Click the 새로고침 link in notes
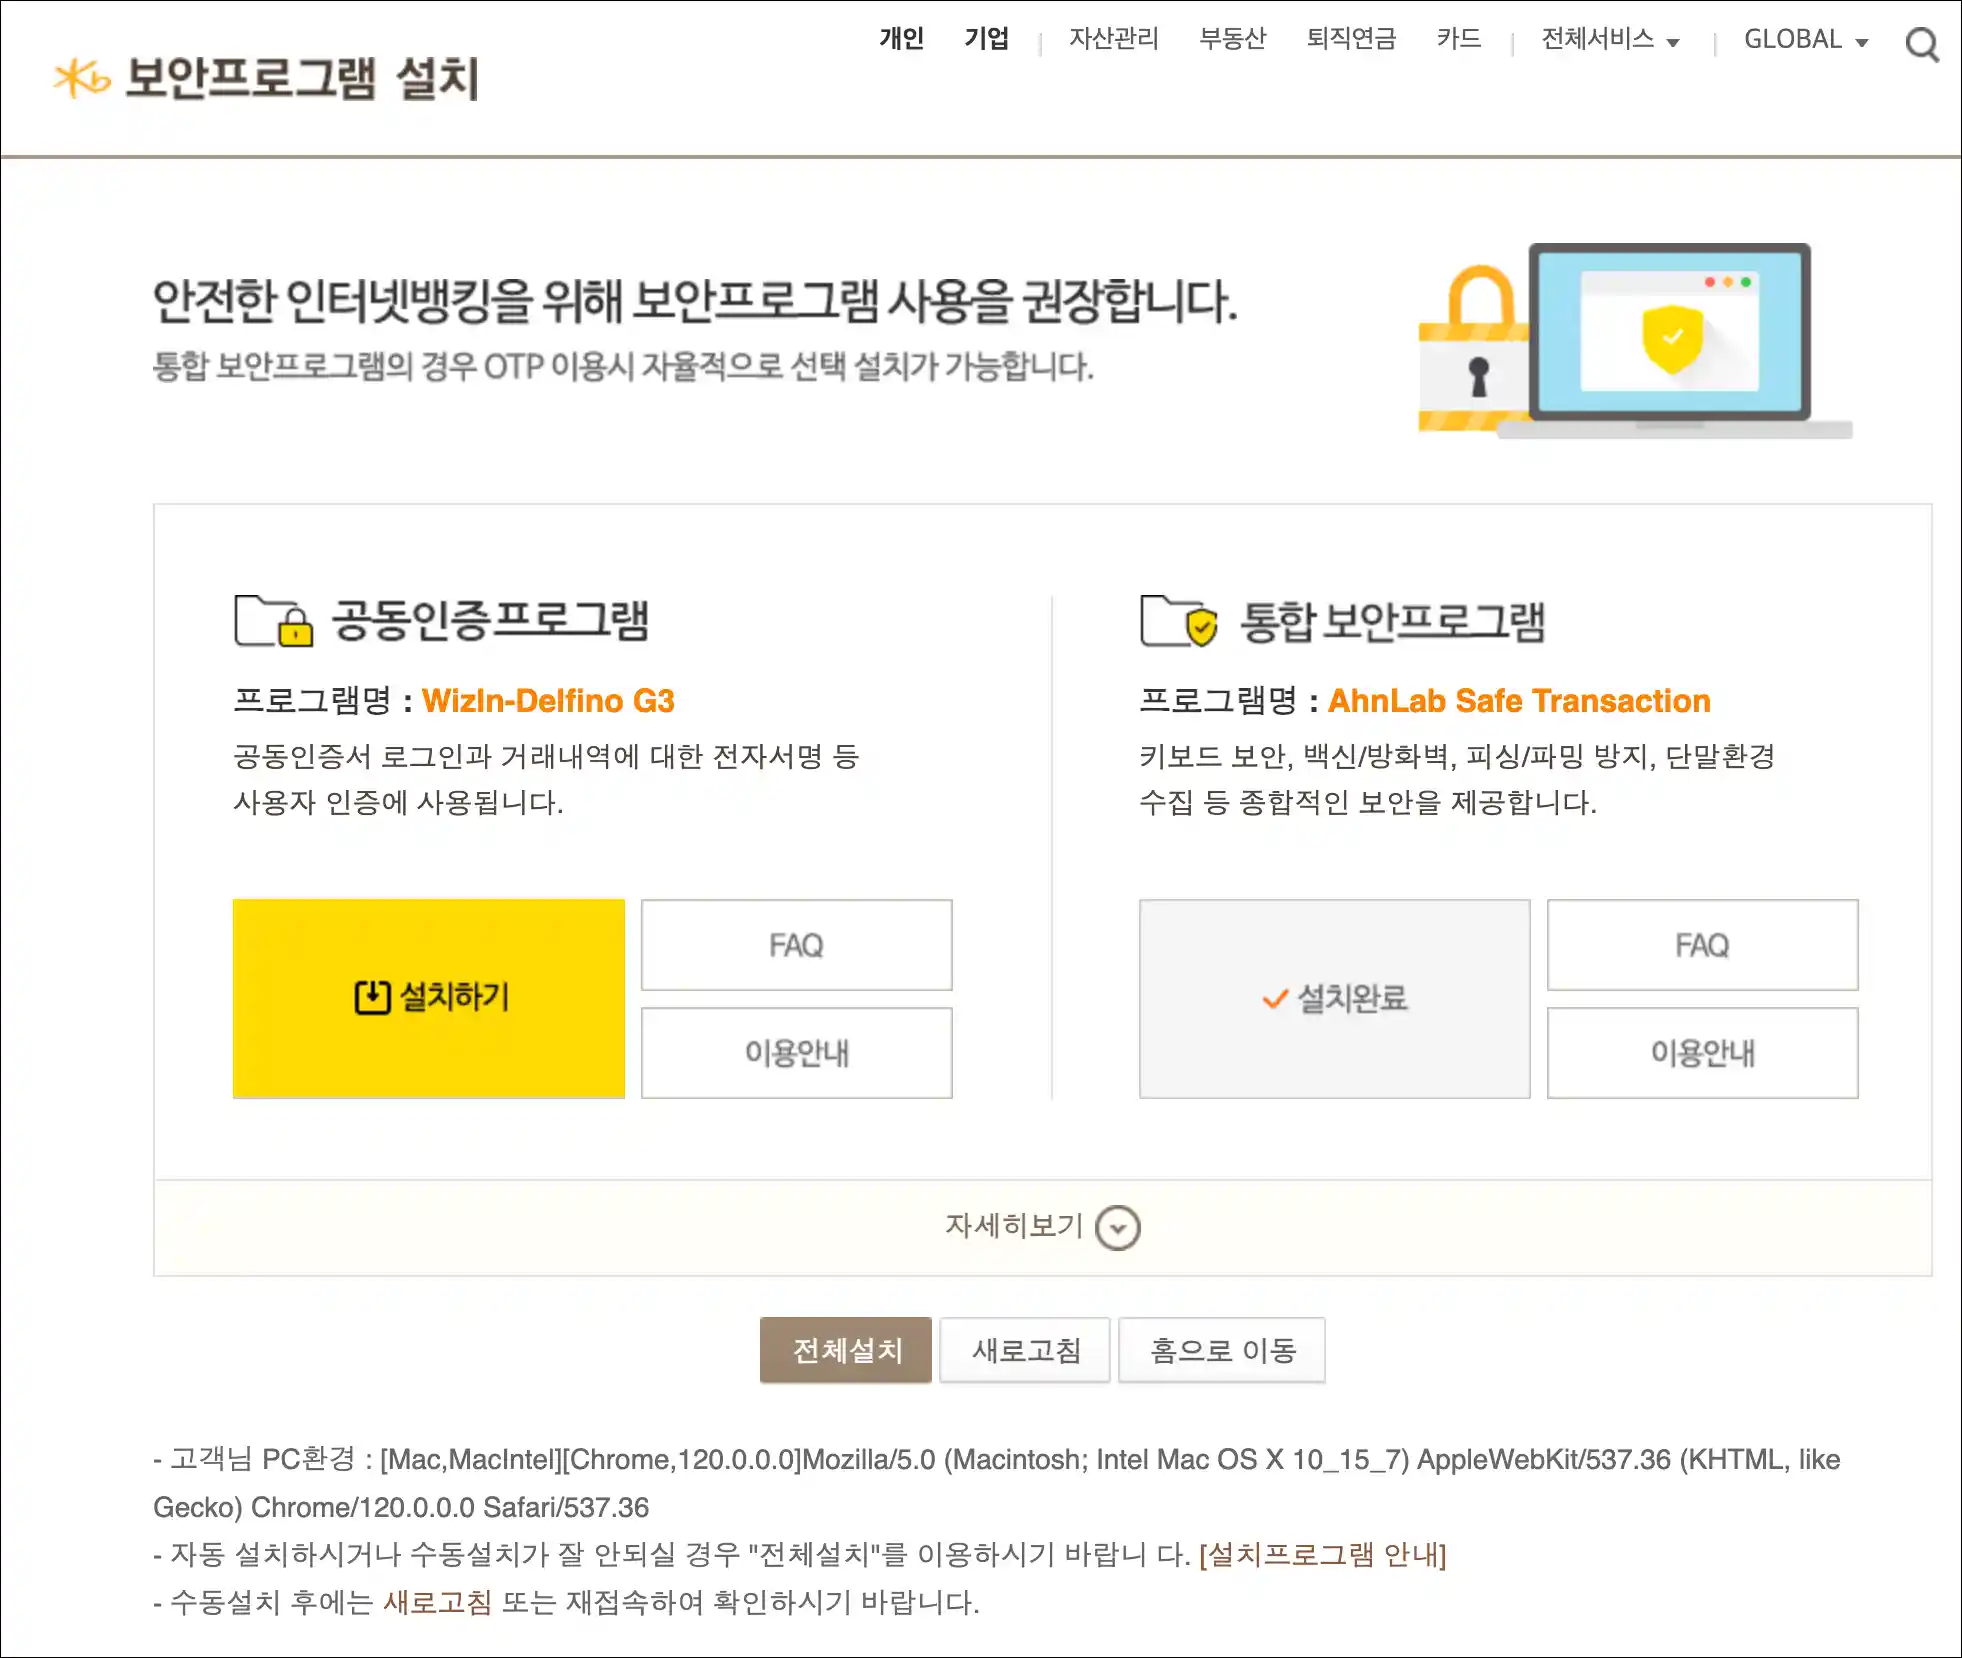1962x1658 pixels. (x=437, y=1602)
